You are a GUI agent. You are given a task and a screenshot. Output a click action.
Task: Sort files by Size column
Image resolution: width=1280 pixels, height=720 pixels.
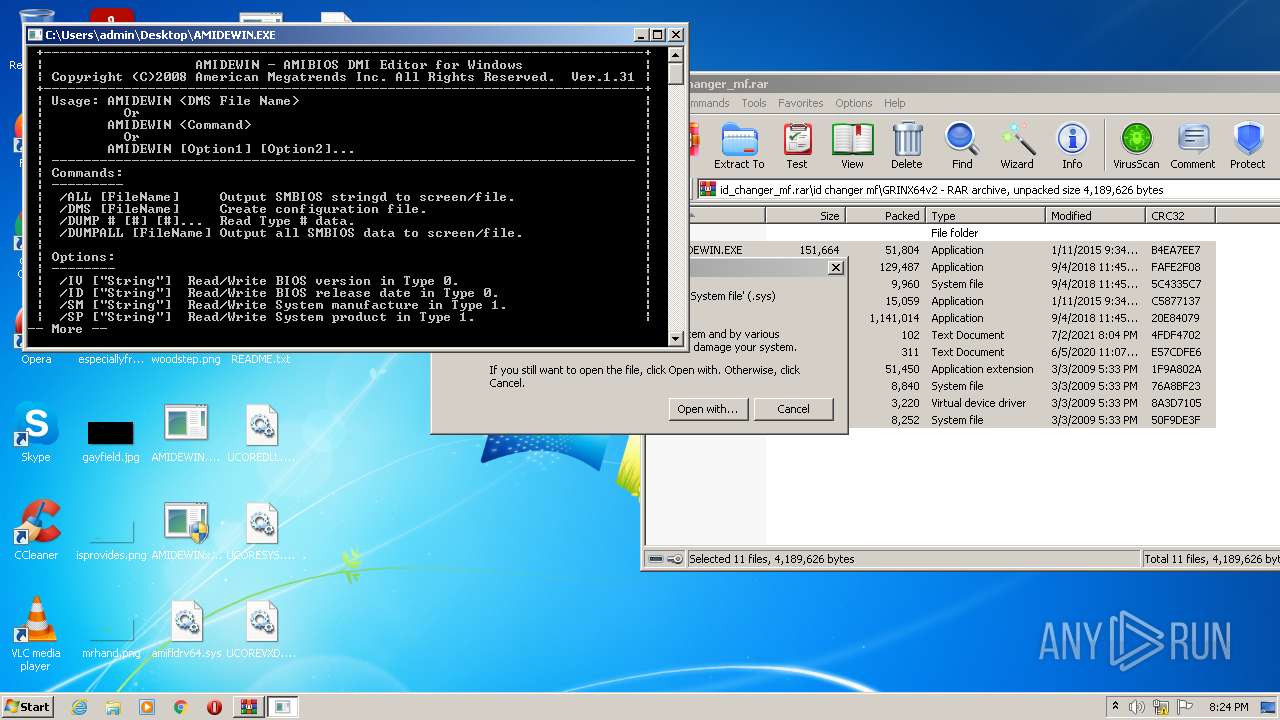click(x=805, y=215)
